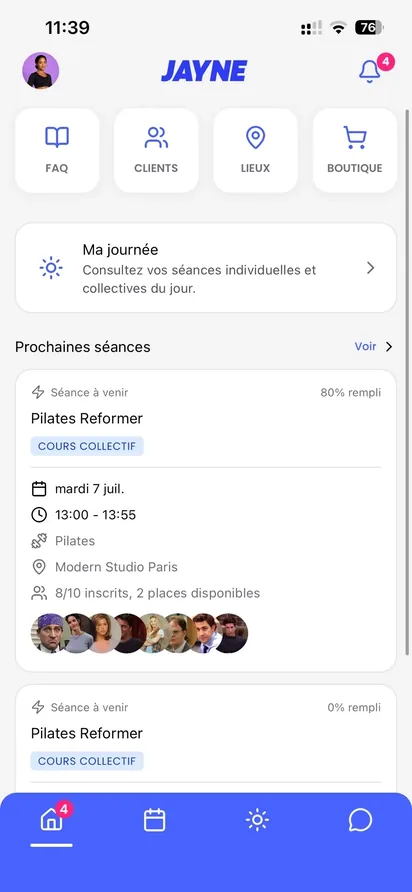412x892 pixels.
Task: Tap the last participant avatar
Action: [232, 633]
